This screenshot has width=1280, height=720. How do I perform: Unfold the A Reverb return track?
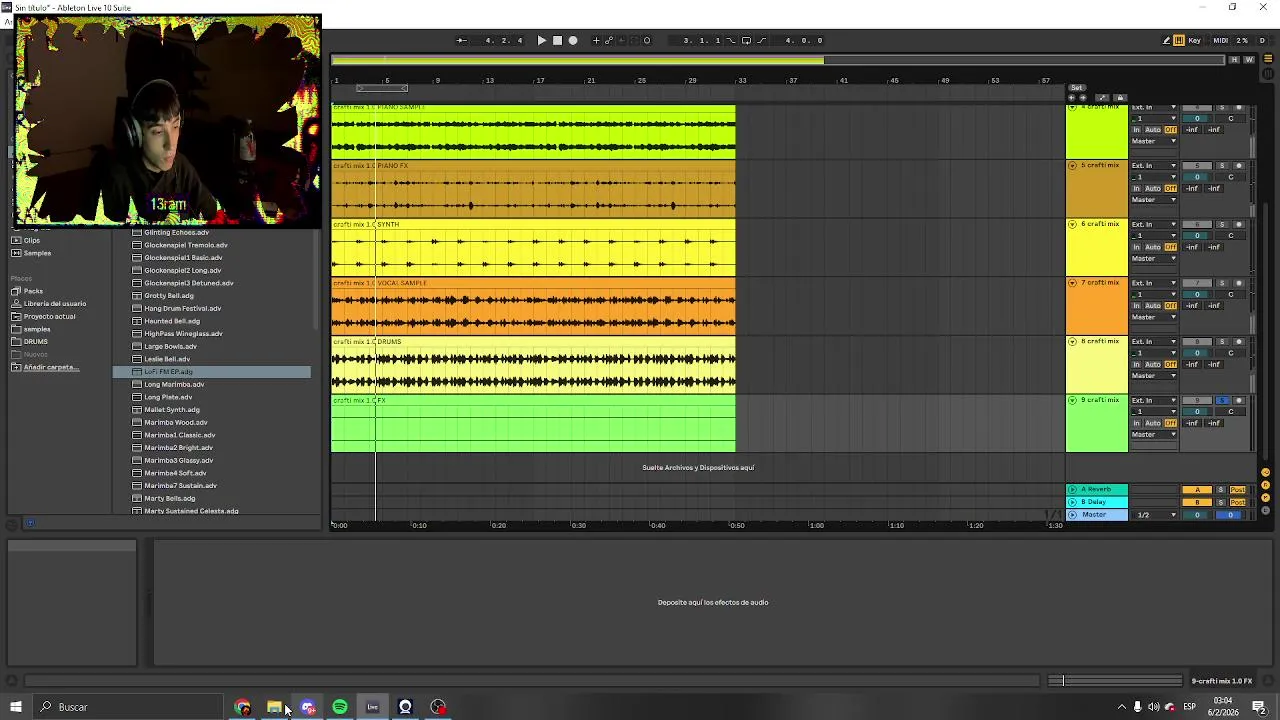click(x=1072, y=489)
